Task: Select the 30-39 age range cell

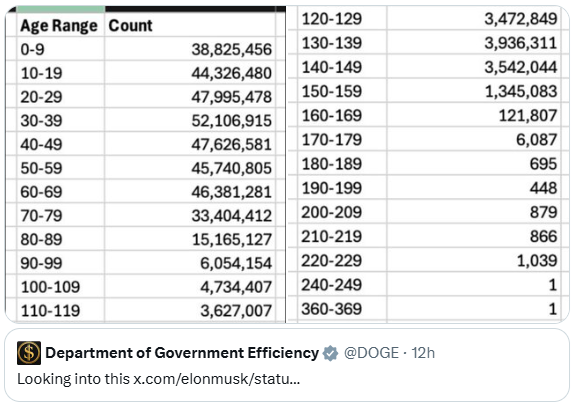Action: [60, 120]
